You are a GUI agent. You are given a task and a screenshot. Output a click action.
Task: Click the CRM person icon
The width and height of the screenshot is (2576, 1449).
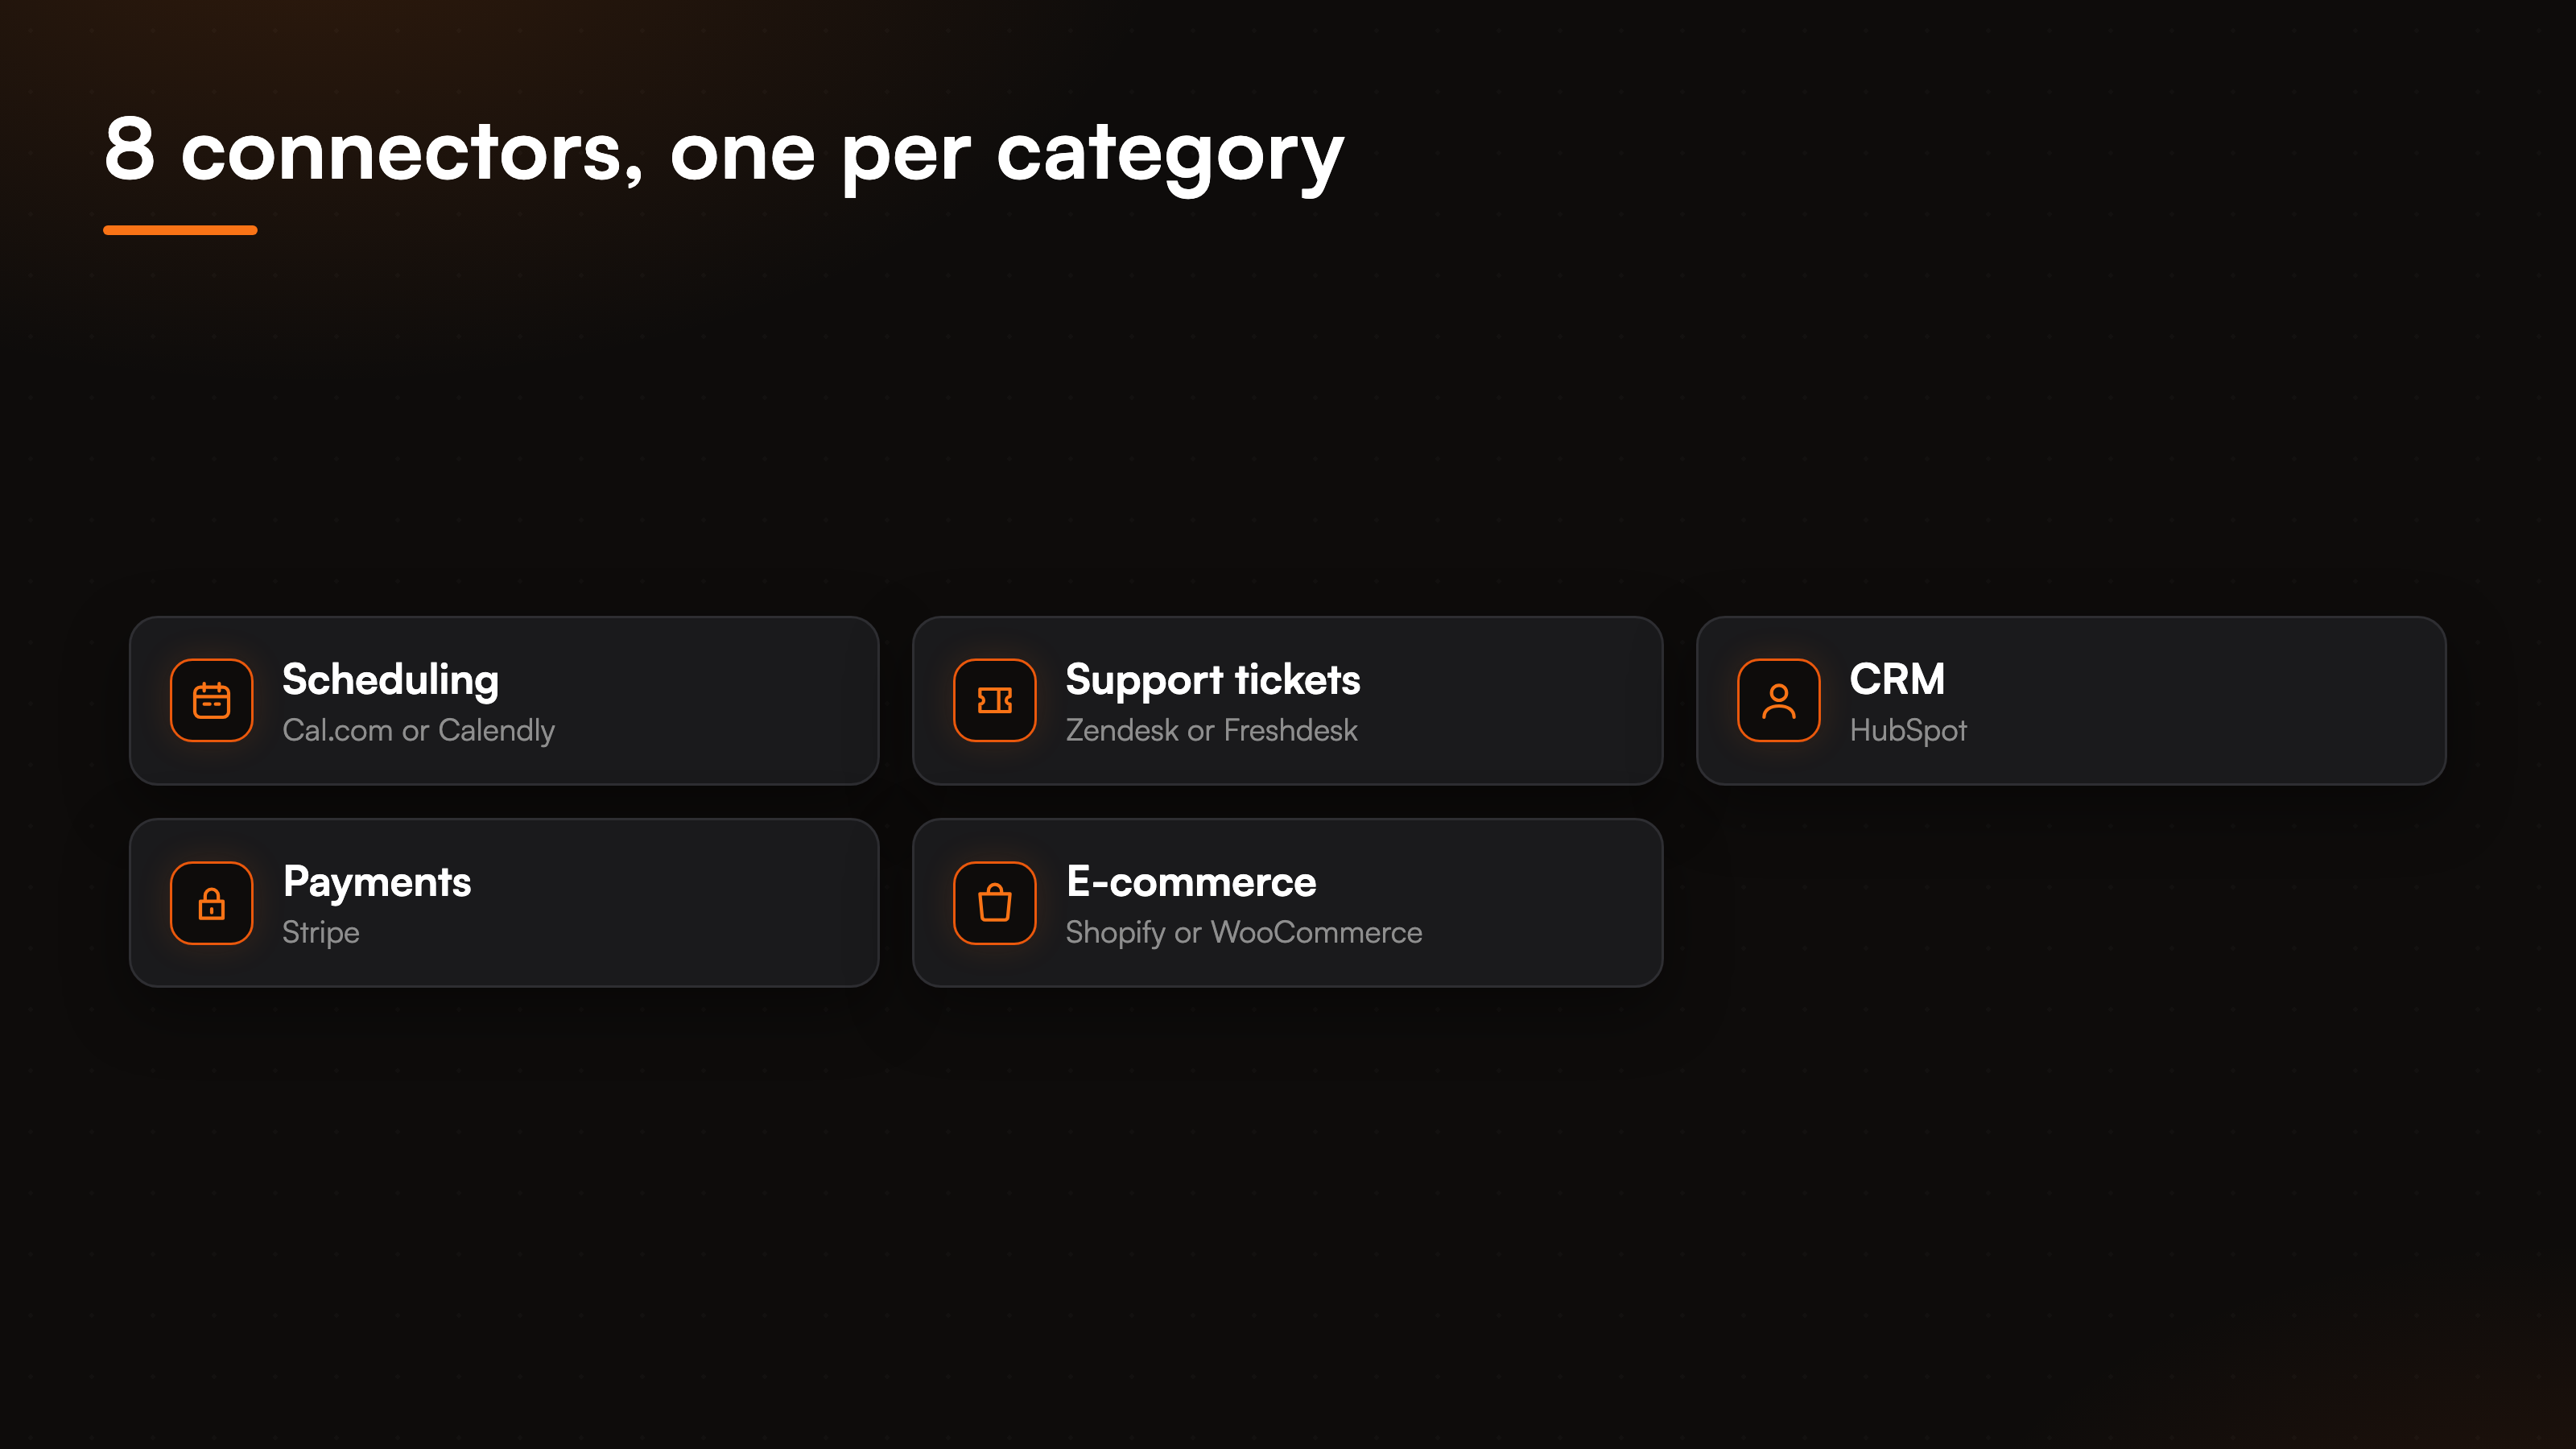click(x=1778, y=700)
